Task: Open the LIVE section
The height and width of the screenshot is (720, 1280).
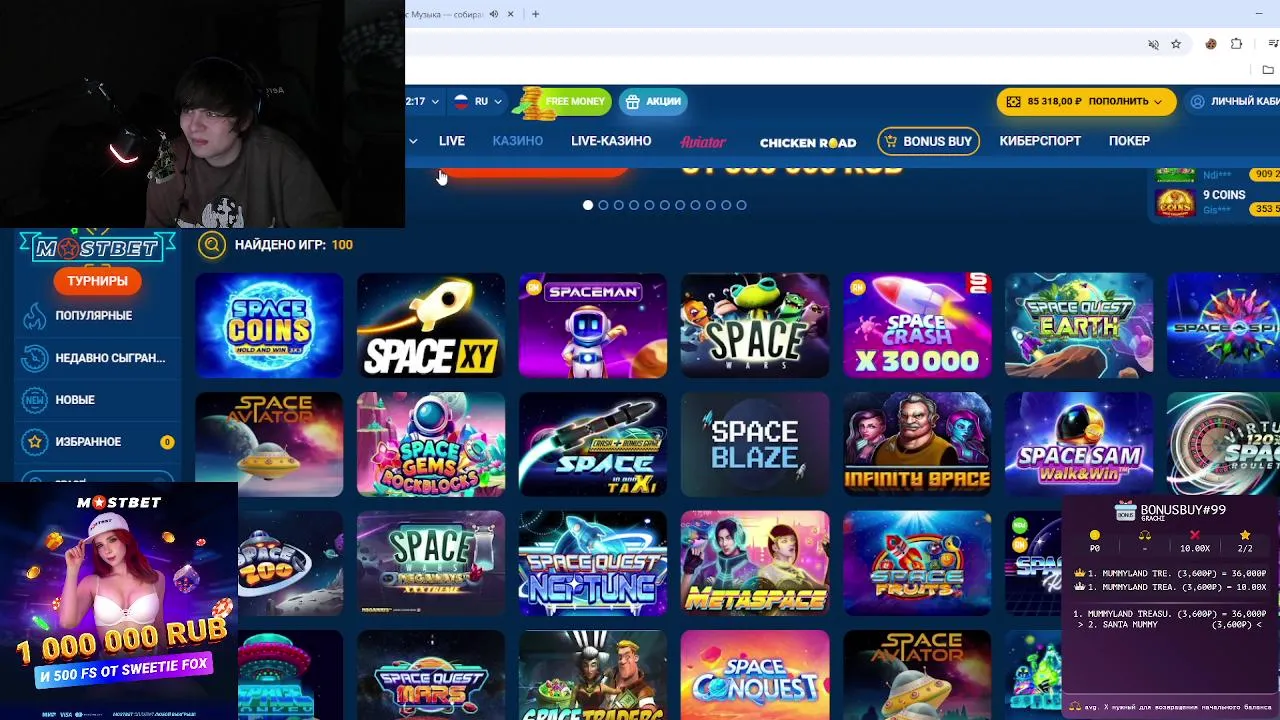Action: coord(452,141)
